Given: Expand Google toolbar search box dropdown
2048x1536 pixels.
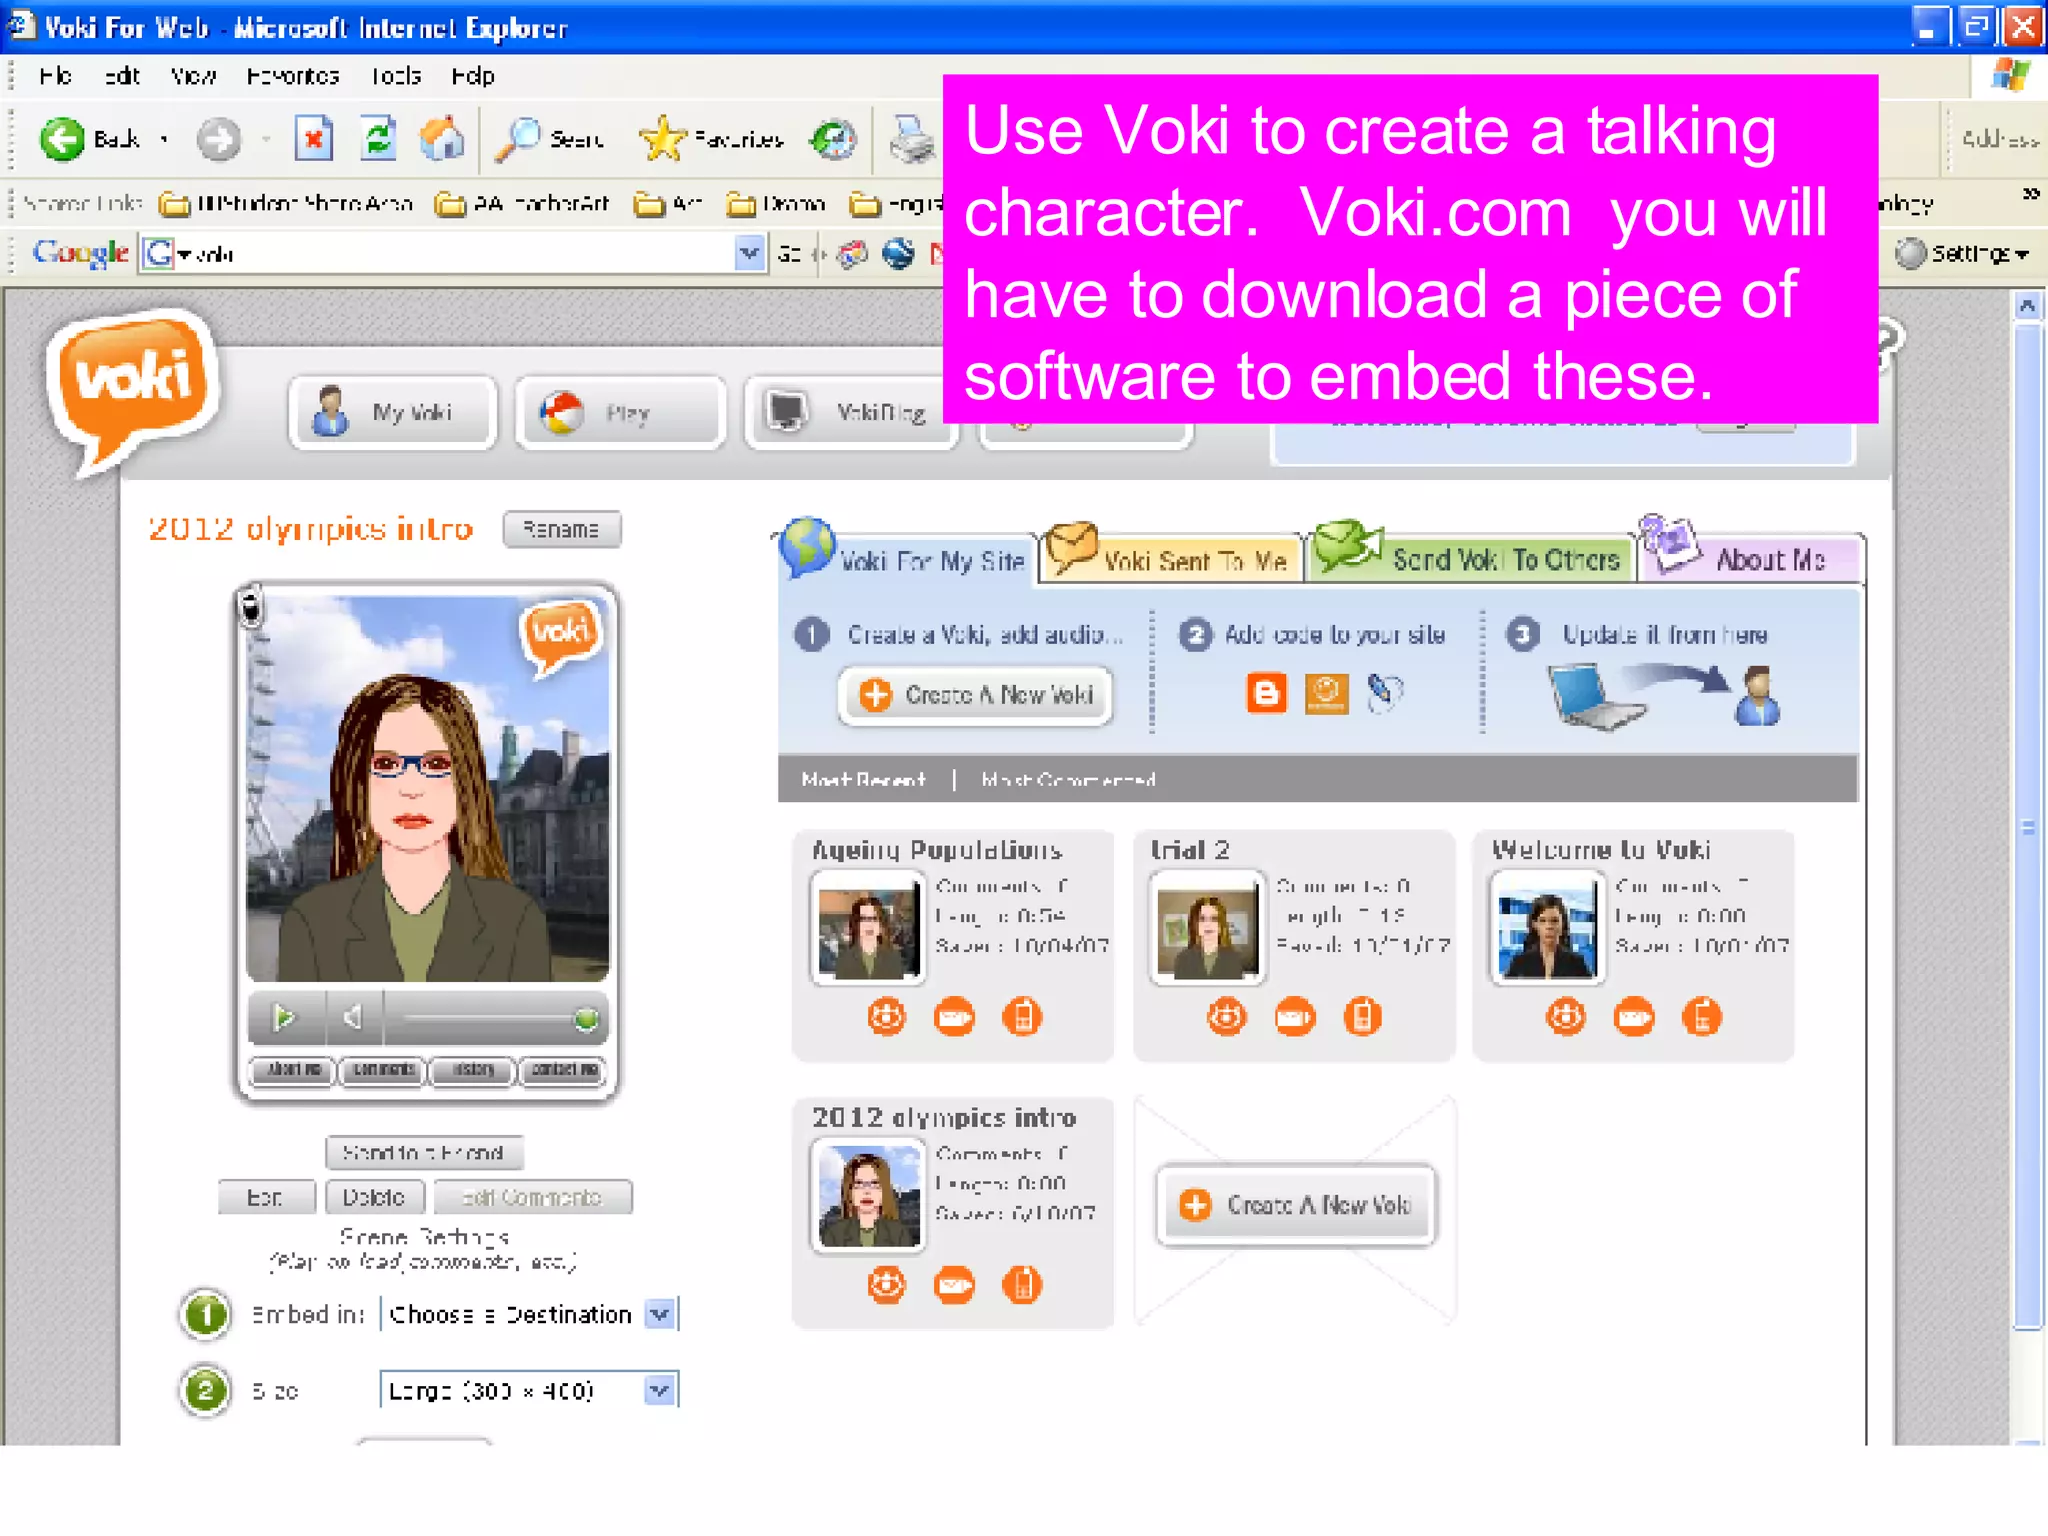Looking at the screenshot, I should [x=749, y=253].
